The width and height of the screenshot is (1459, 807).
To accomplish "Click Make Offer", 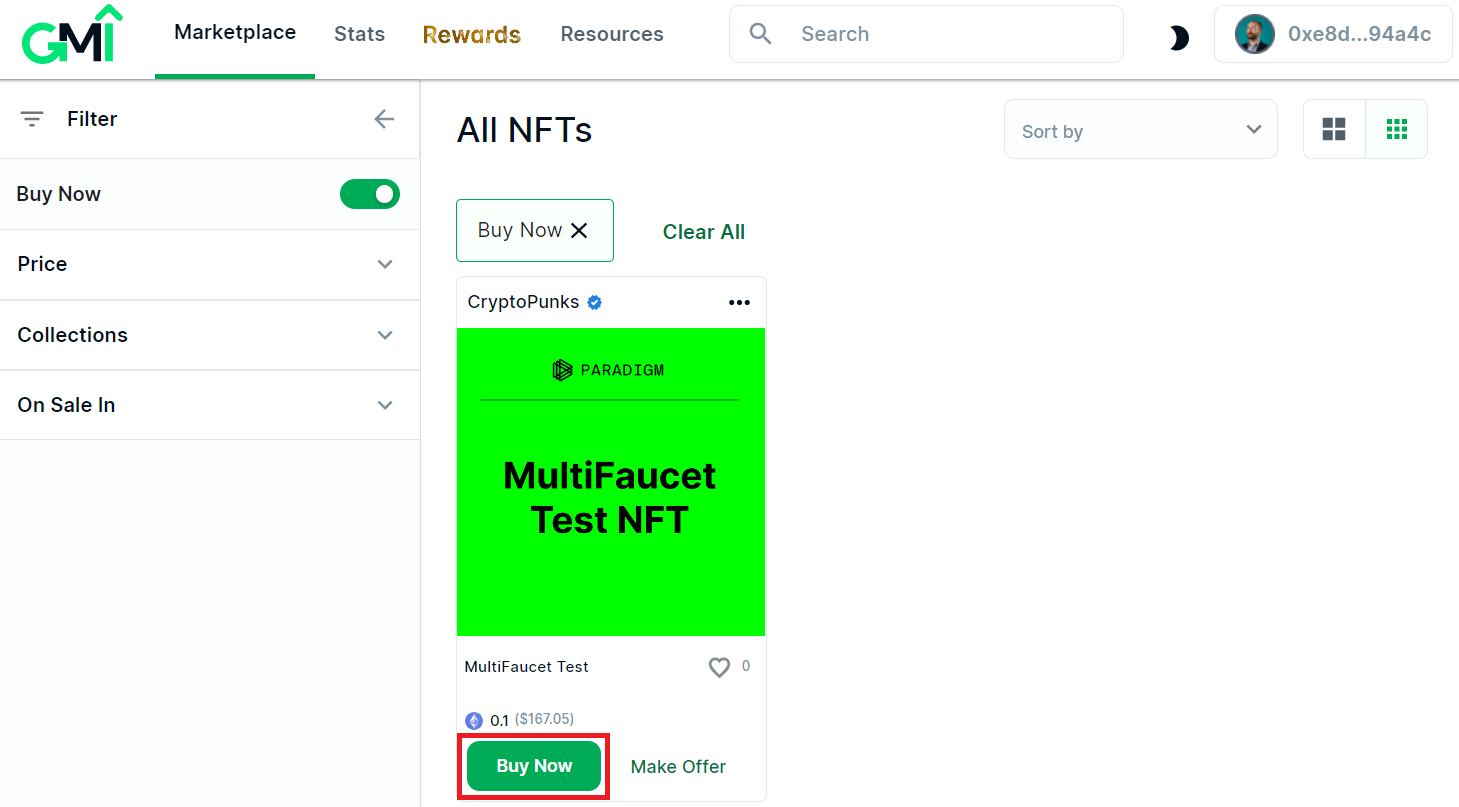I will (678, 767).
